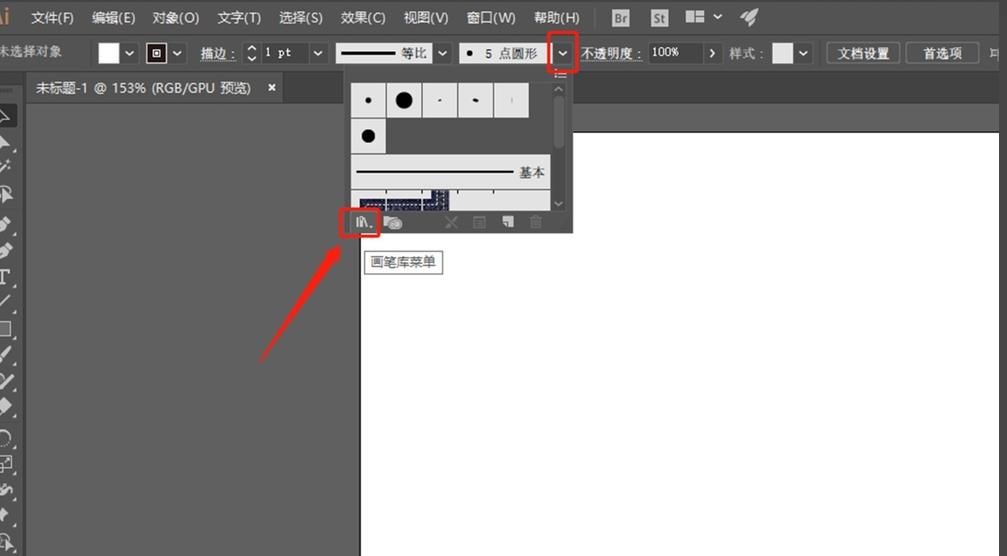Select the Rotate tool
The height and width of the screenshot is (556, 1007).
point(5,439)
